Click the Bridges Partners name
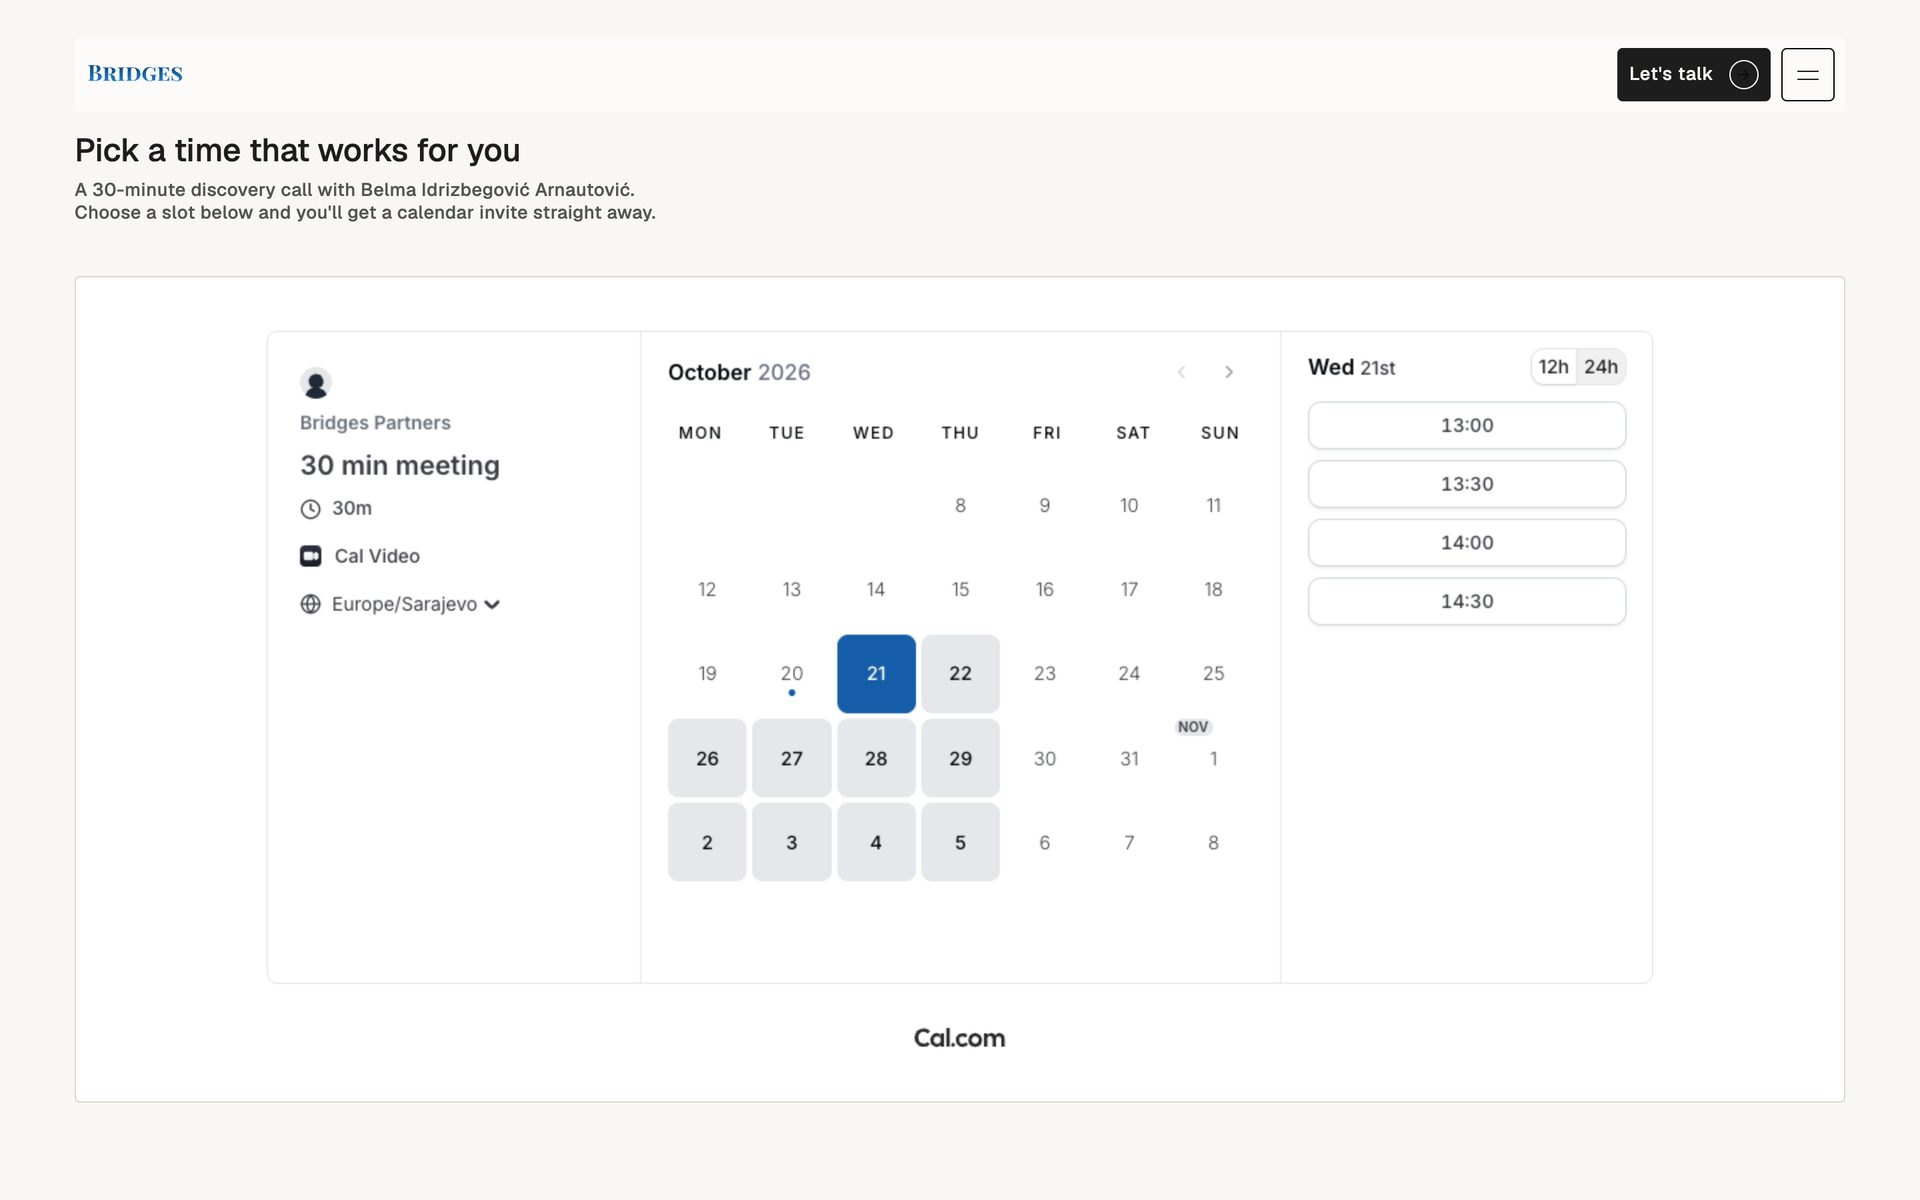The width and height of the screenshot is (1920, 1200). pos(375,423)
